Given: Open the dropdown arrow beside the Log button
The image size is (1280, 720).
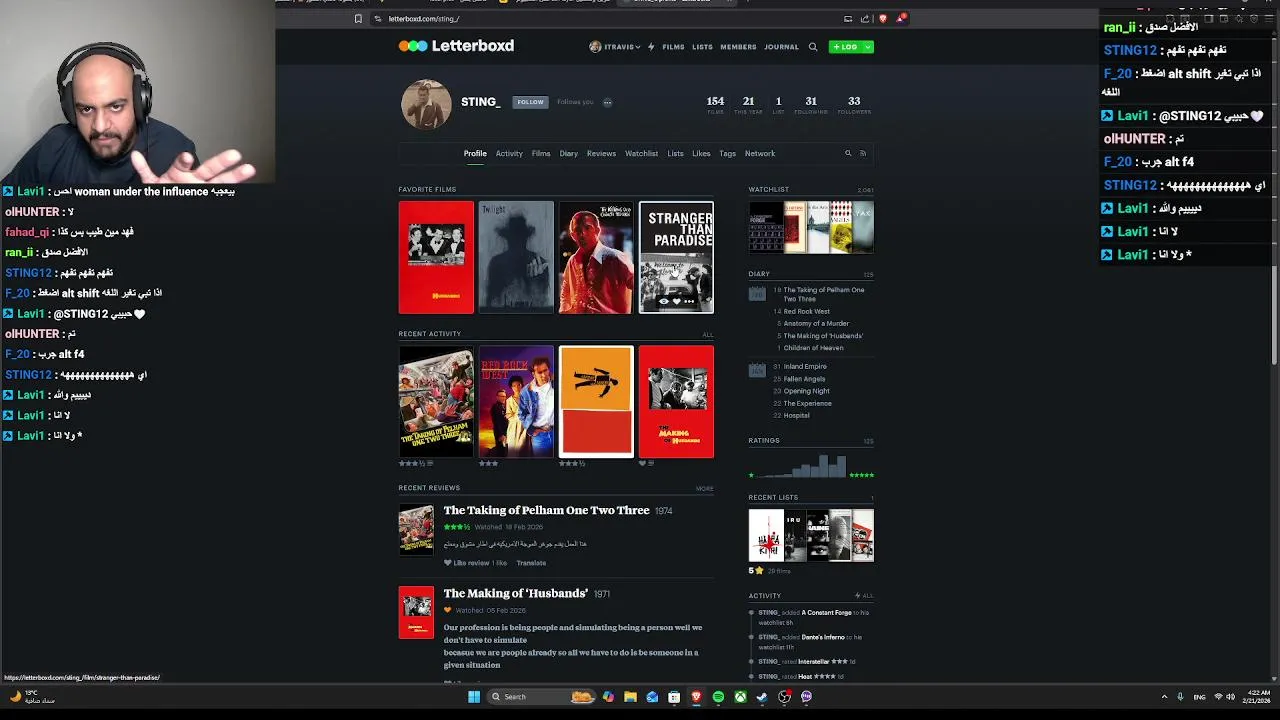Looking at the screenshot, I should coord(867,47).
